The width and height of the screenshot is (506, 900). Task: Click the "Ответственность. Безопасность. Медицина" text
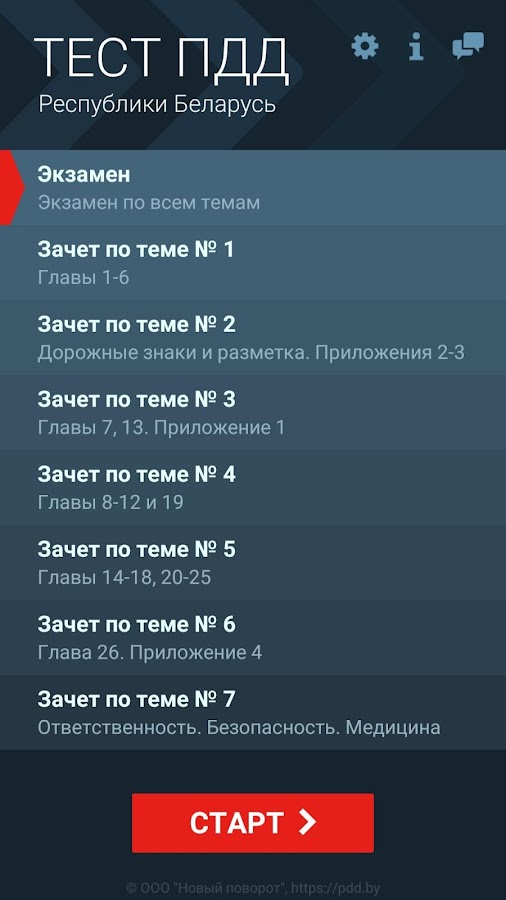point(239,728)
